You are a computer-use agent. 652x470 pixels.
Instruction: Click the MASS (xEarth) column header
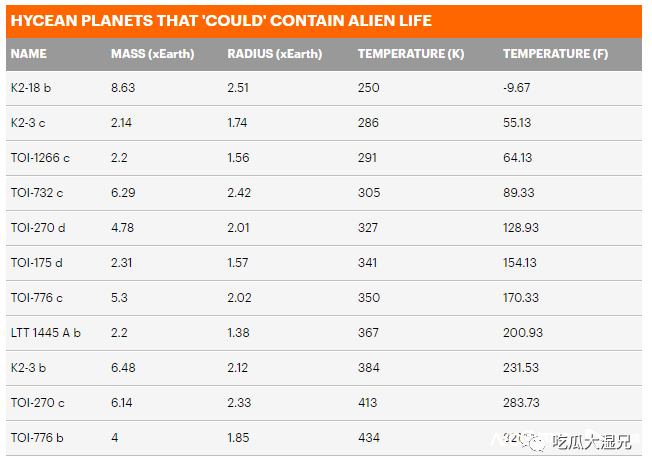(152, 54)
